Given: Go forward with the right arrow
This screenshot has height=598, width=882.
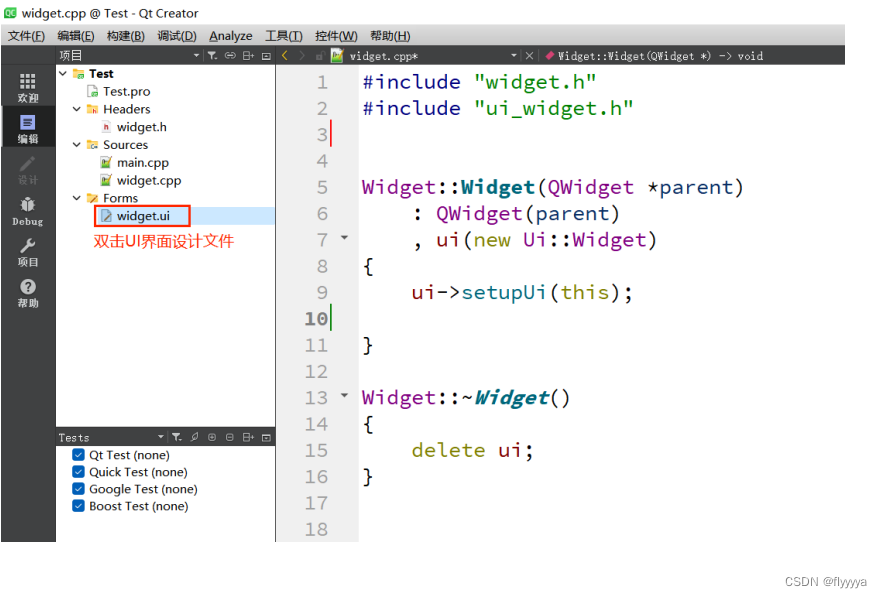Looking at the screenshot, I should tap(302, 55).
